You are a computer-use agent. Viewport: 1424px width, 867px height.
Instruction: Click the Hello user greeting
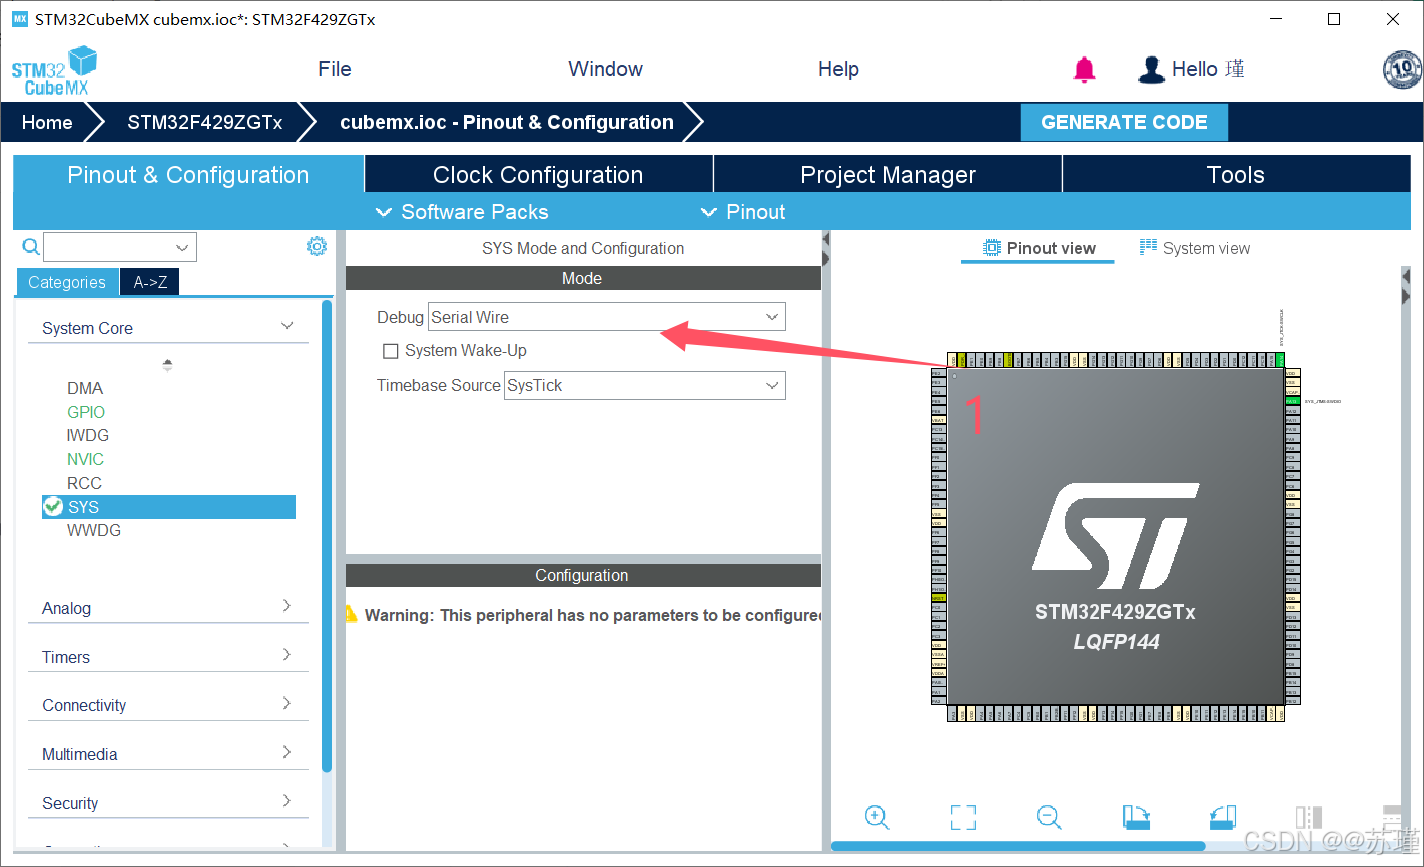coord(1208,69)
